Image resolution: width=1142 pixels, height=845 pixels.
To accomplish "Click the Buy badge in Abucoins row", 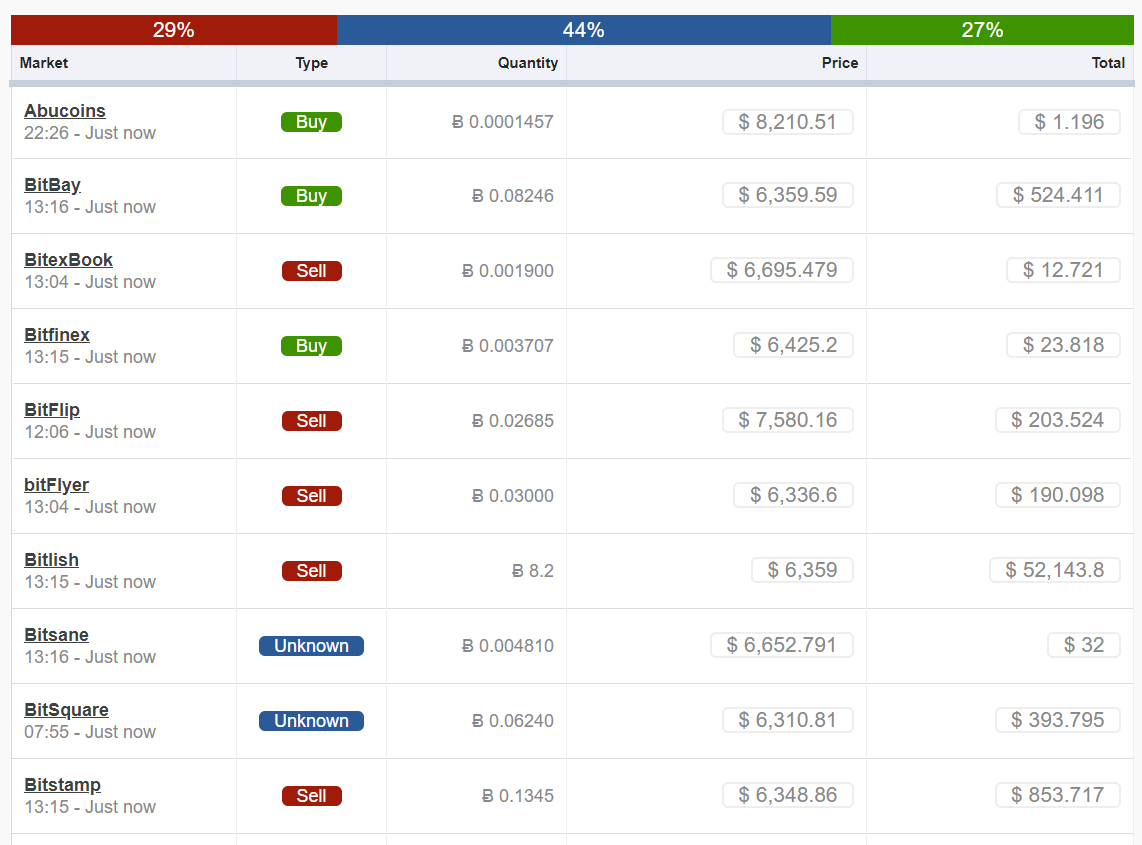I will [312, 122].
